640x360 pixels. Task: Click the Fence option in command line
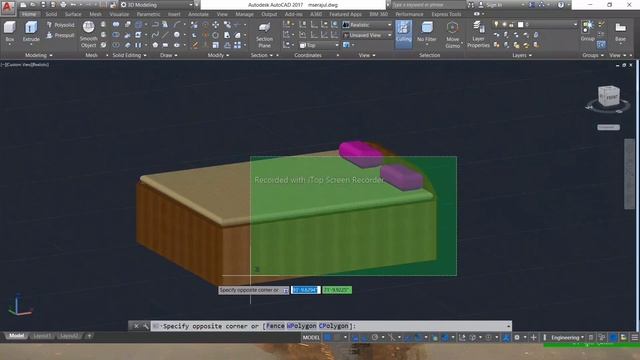[x=275, y=326]
